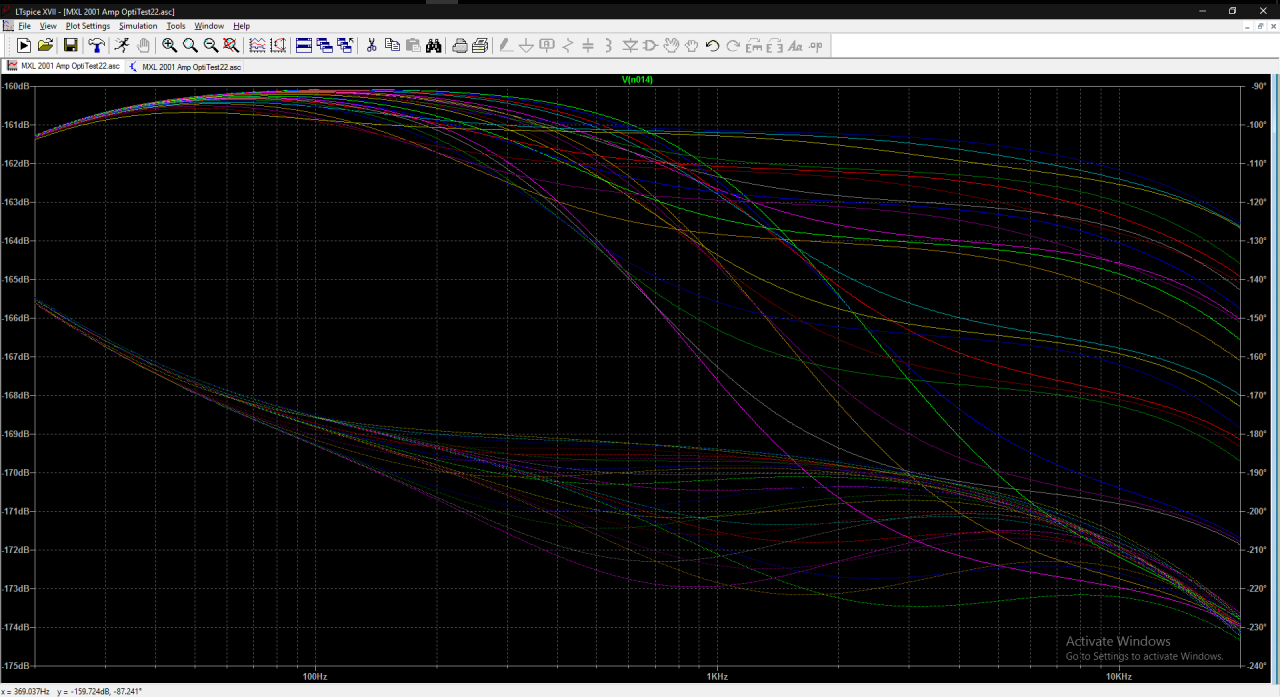Click the -168dB left axis label
1280x697 pixels.
[15, 395]
